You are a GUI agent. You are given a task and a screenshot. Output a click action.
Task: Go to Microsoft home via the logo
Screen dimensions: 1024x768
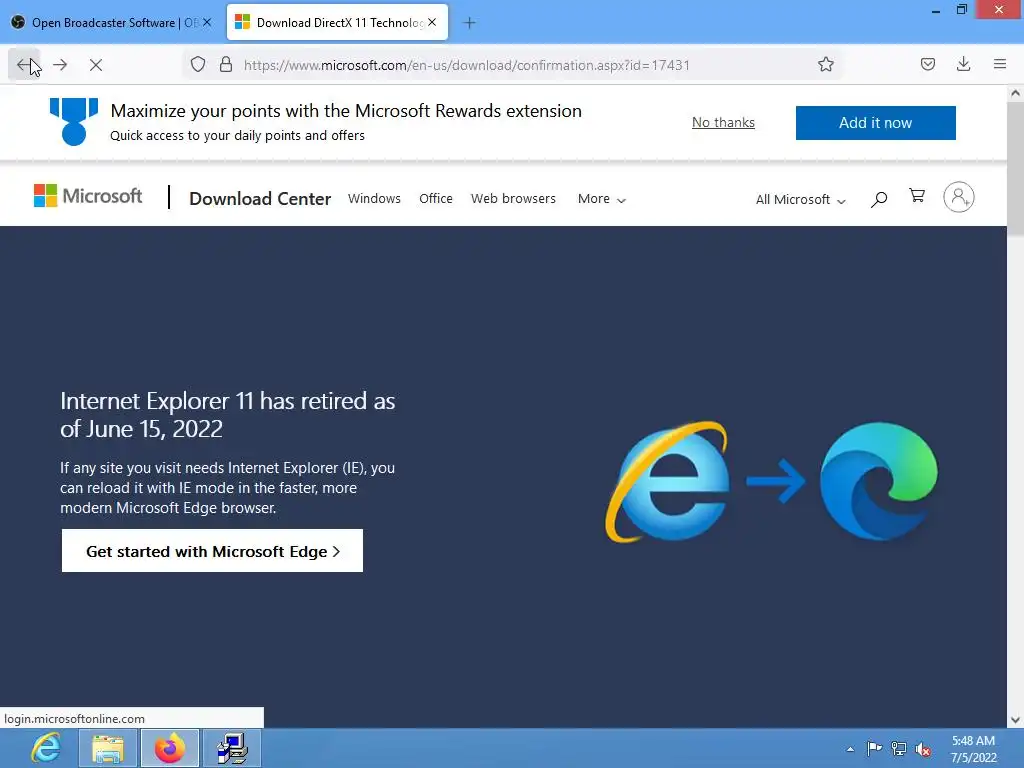[x=88, y=196]
